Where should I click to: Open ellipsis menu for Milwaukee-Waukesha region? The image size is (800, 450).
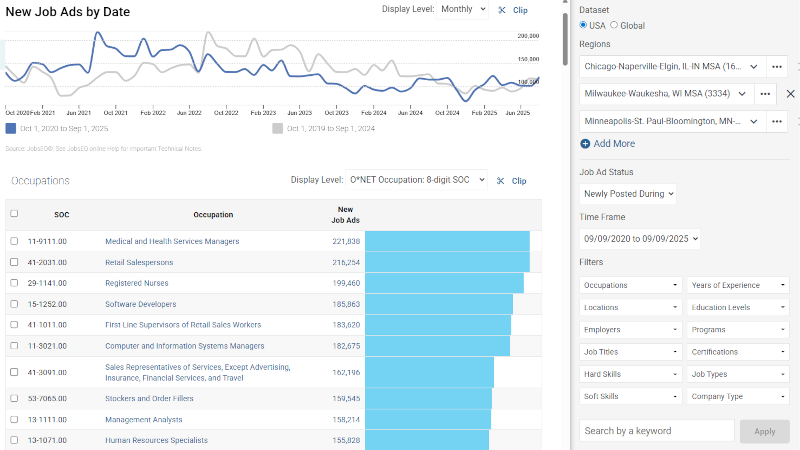pos(766,94)
